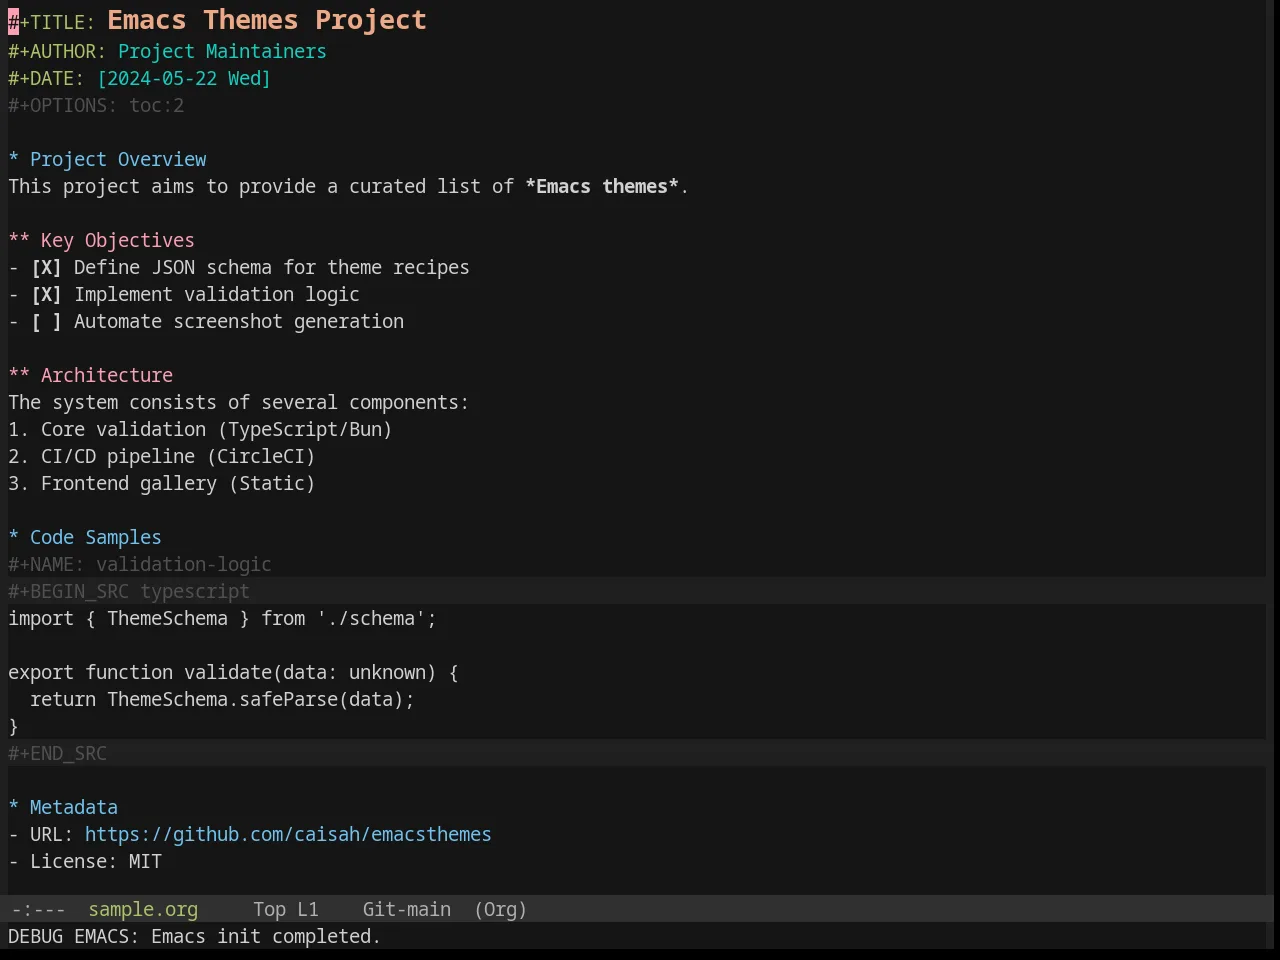Fold the 'Architecture' subheading

point(90,376)
